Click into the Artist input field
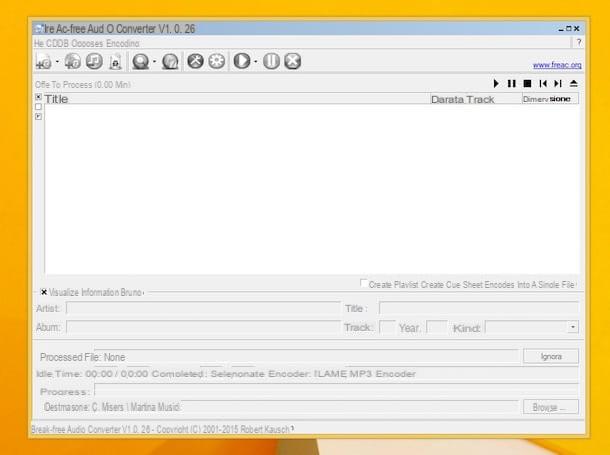 click(203, 308)
